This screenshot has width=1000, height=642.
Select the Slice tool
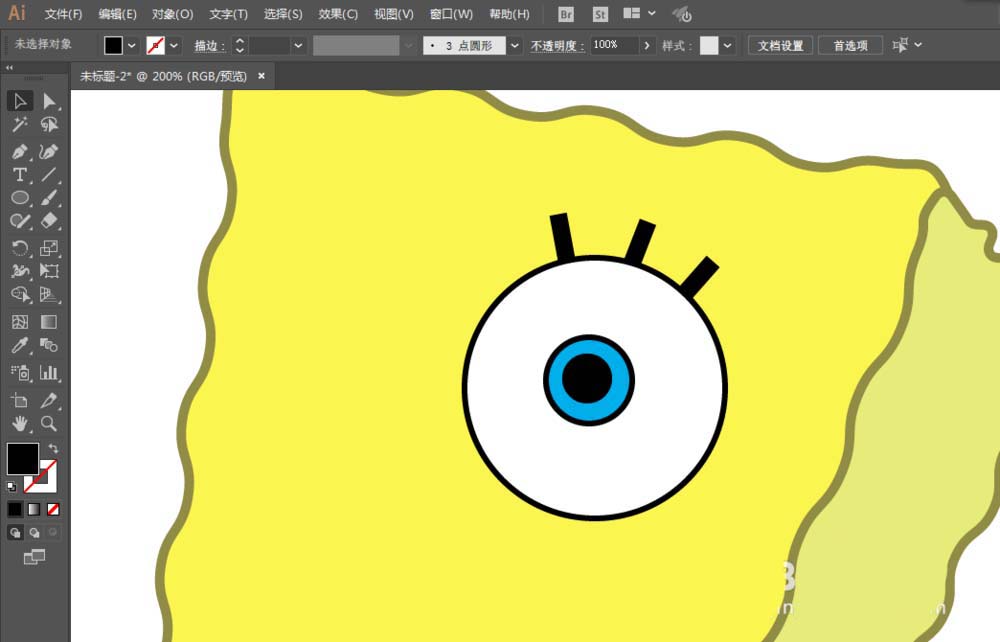pyautogui.click(x=49, y=400)
